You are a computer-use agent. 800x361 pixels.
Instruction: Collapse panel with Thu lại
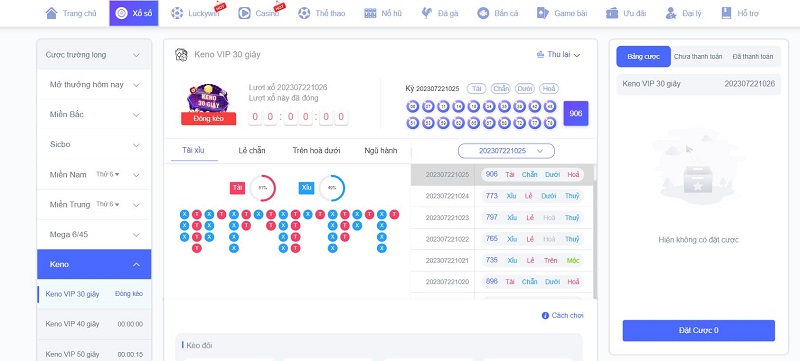pos(559,55)
